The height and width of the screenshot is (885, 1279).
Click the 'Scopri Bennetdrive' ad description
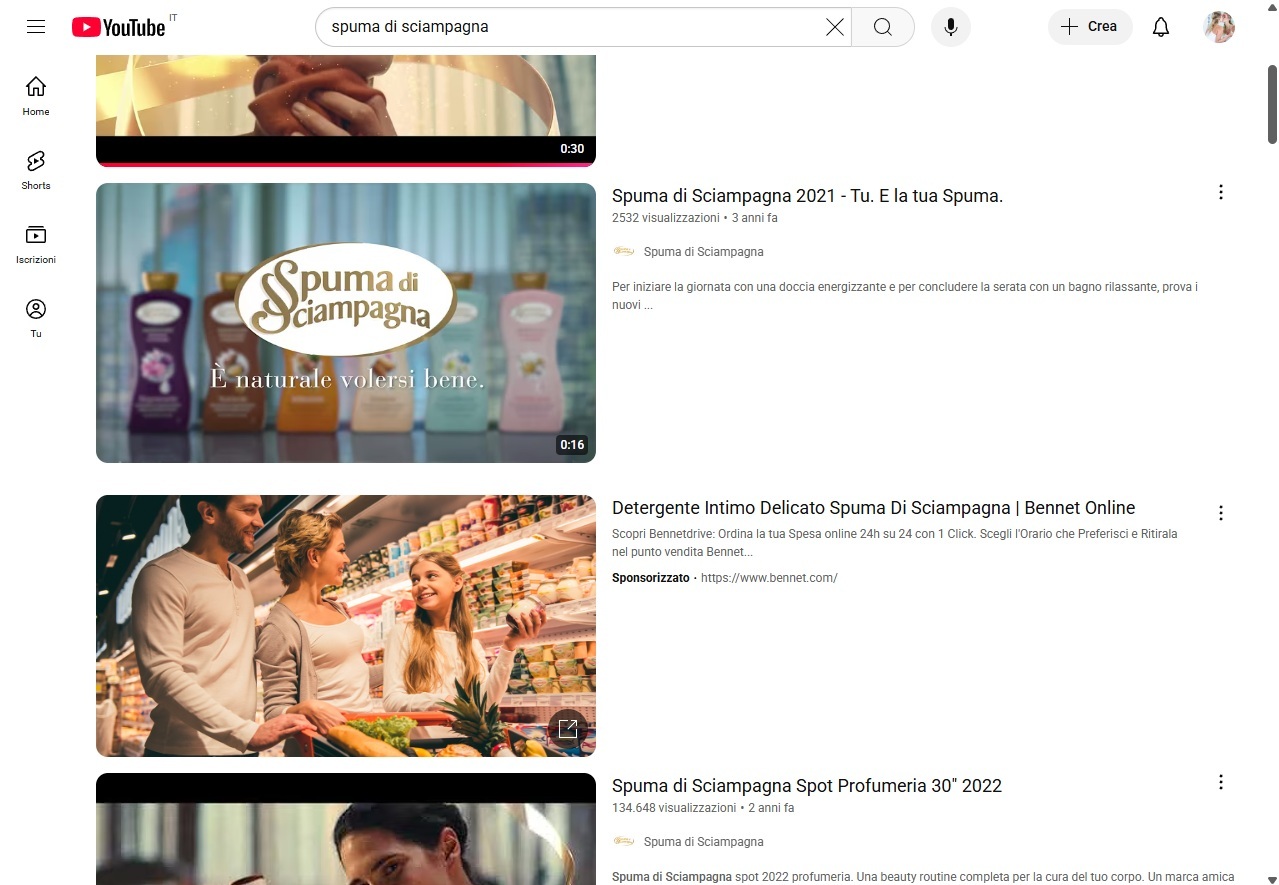pyautogui.click(x=895, y=543)
